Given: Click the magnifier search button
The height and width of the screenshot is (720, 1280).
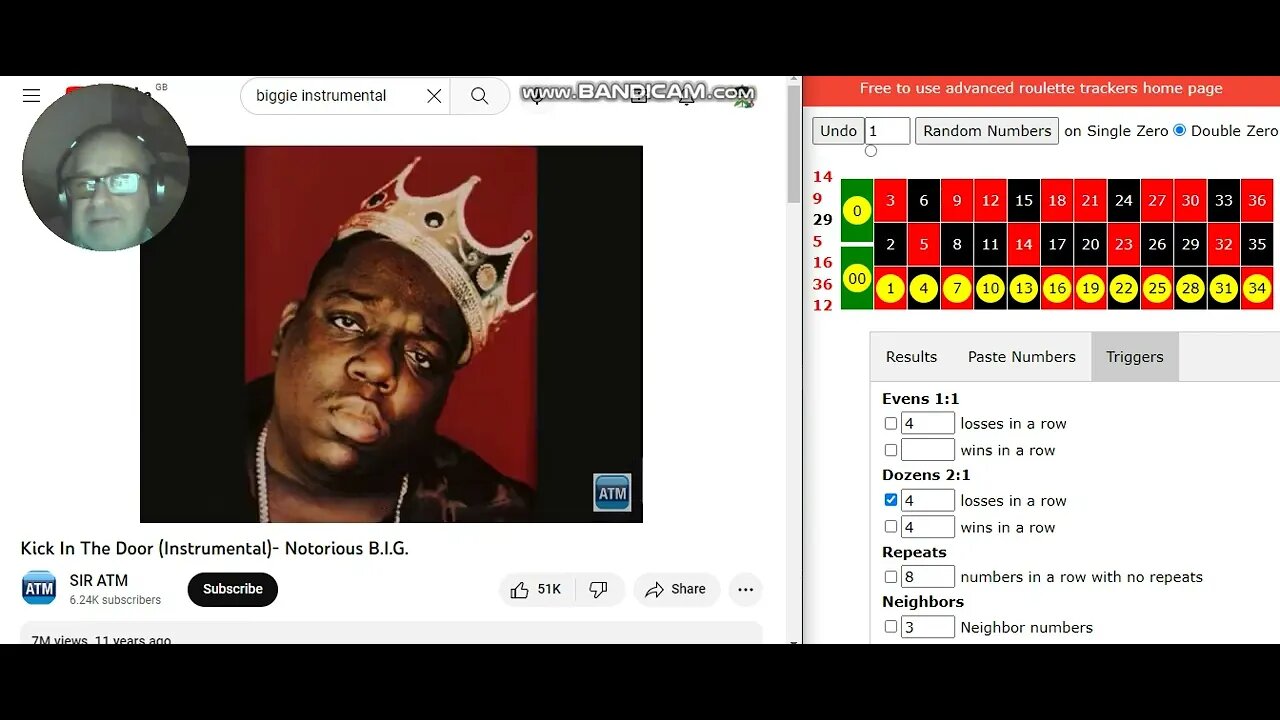Looking at the screenshot, I should click(x=480, y=96).
